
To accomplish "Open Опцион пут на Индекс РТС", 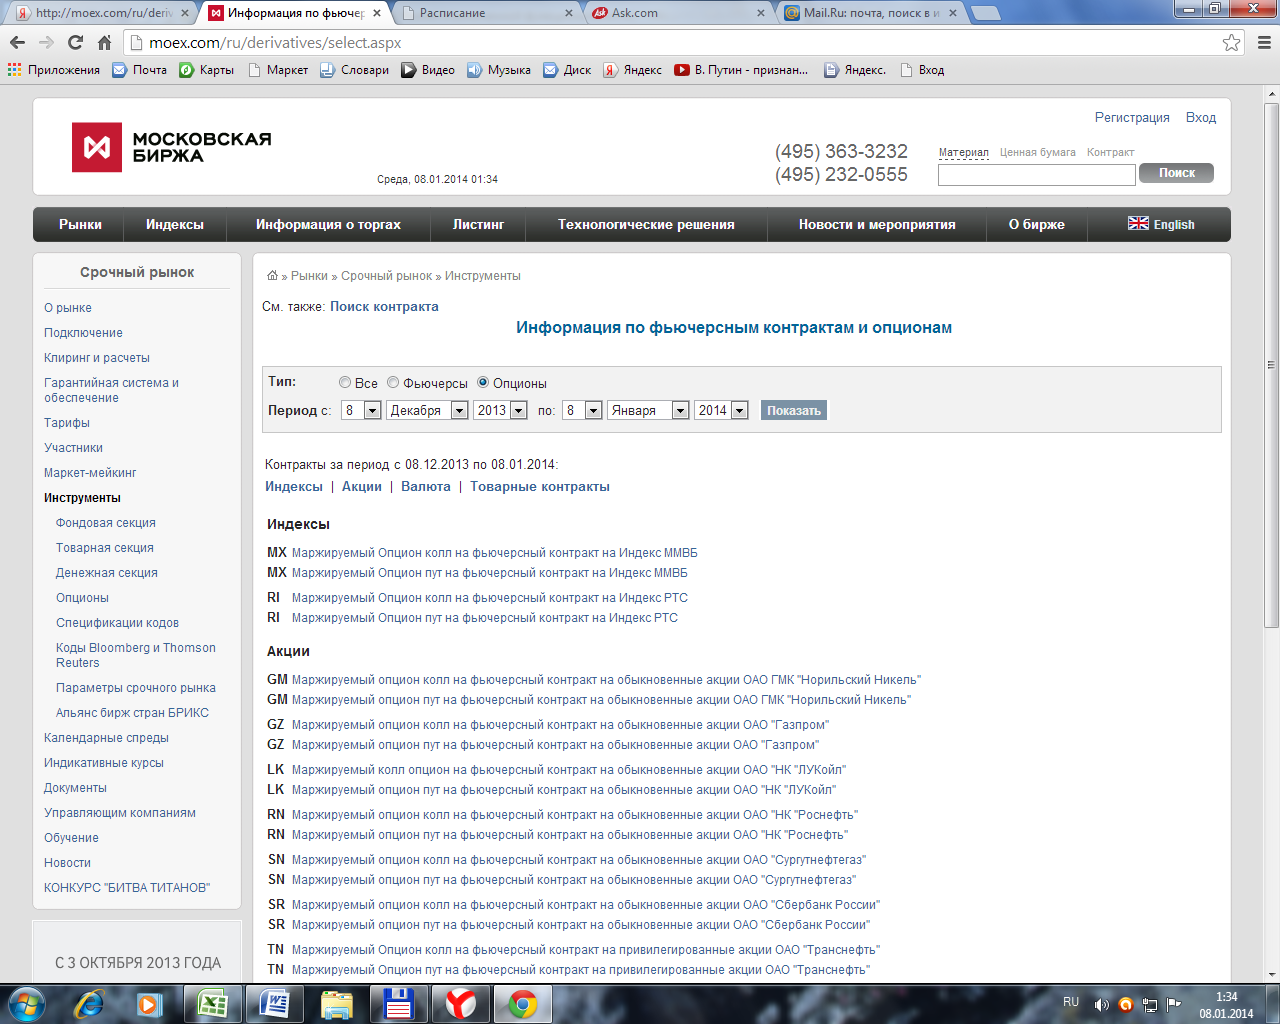I will point(484,617).
